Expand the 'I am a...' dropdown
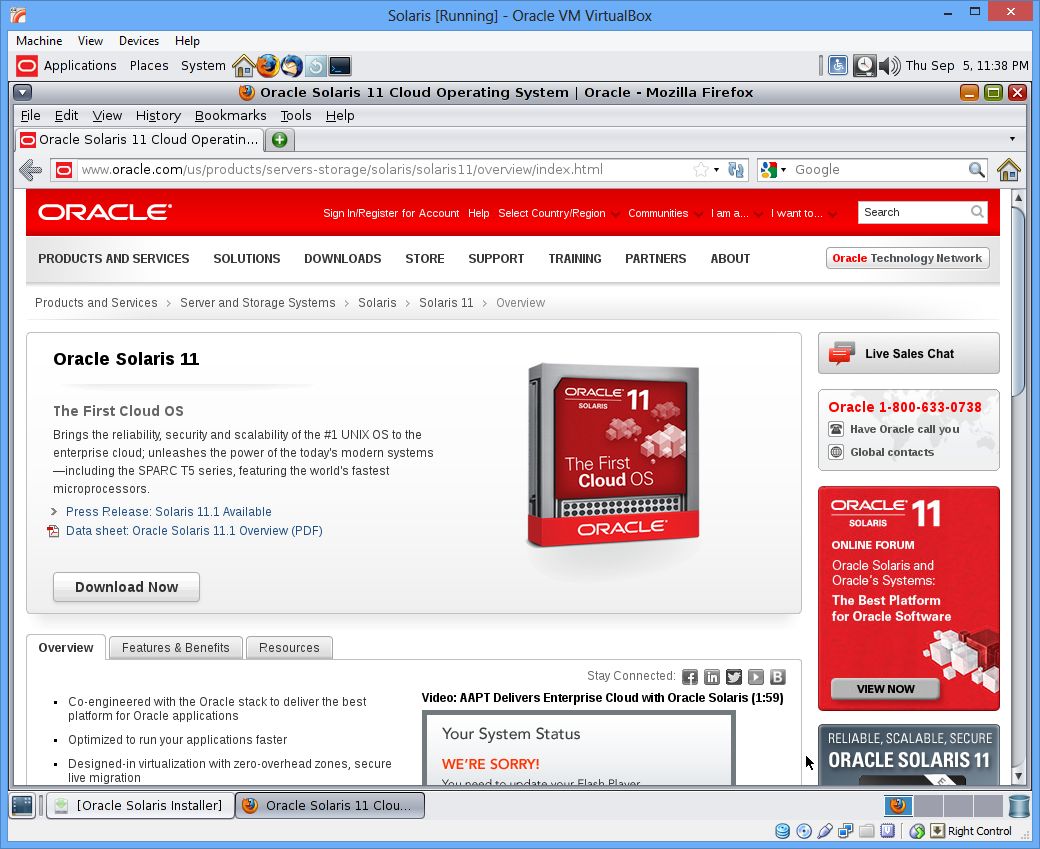This screenshot has height=849, width=1040. [736, 214]
